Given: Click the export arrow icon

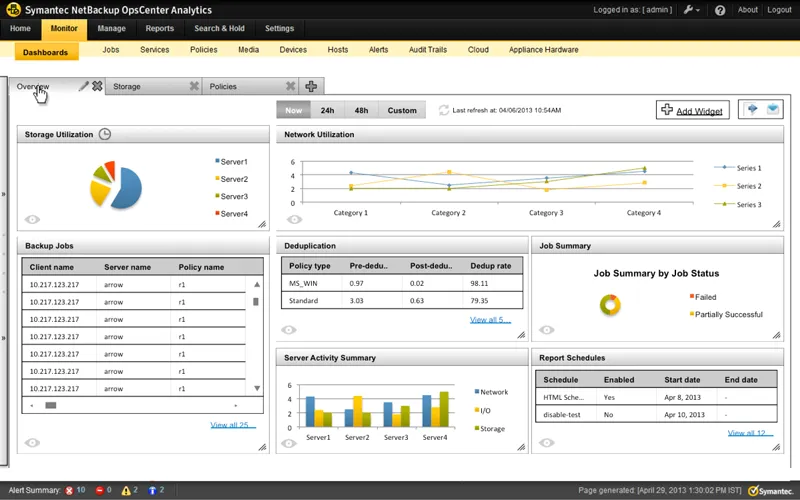Looking at the screenshot, I should click(752, 109).
